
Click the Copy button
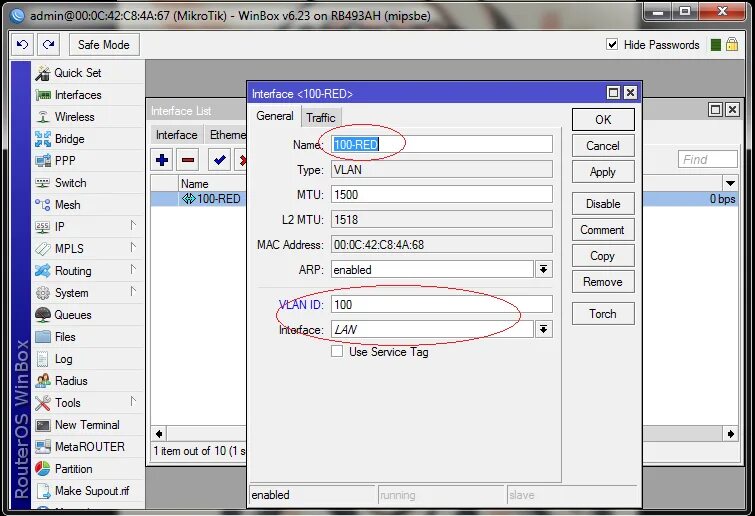[603, 256]
